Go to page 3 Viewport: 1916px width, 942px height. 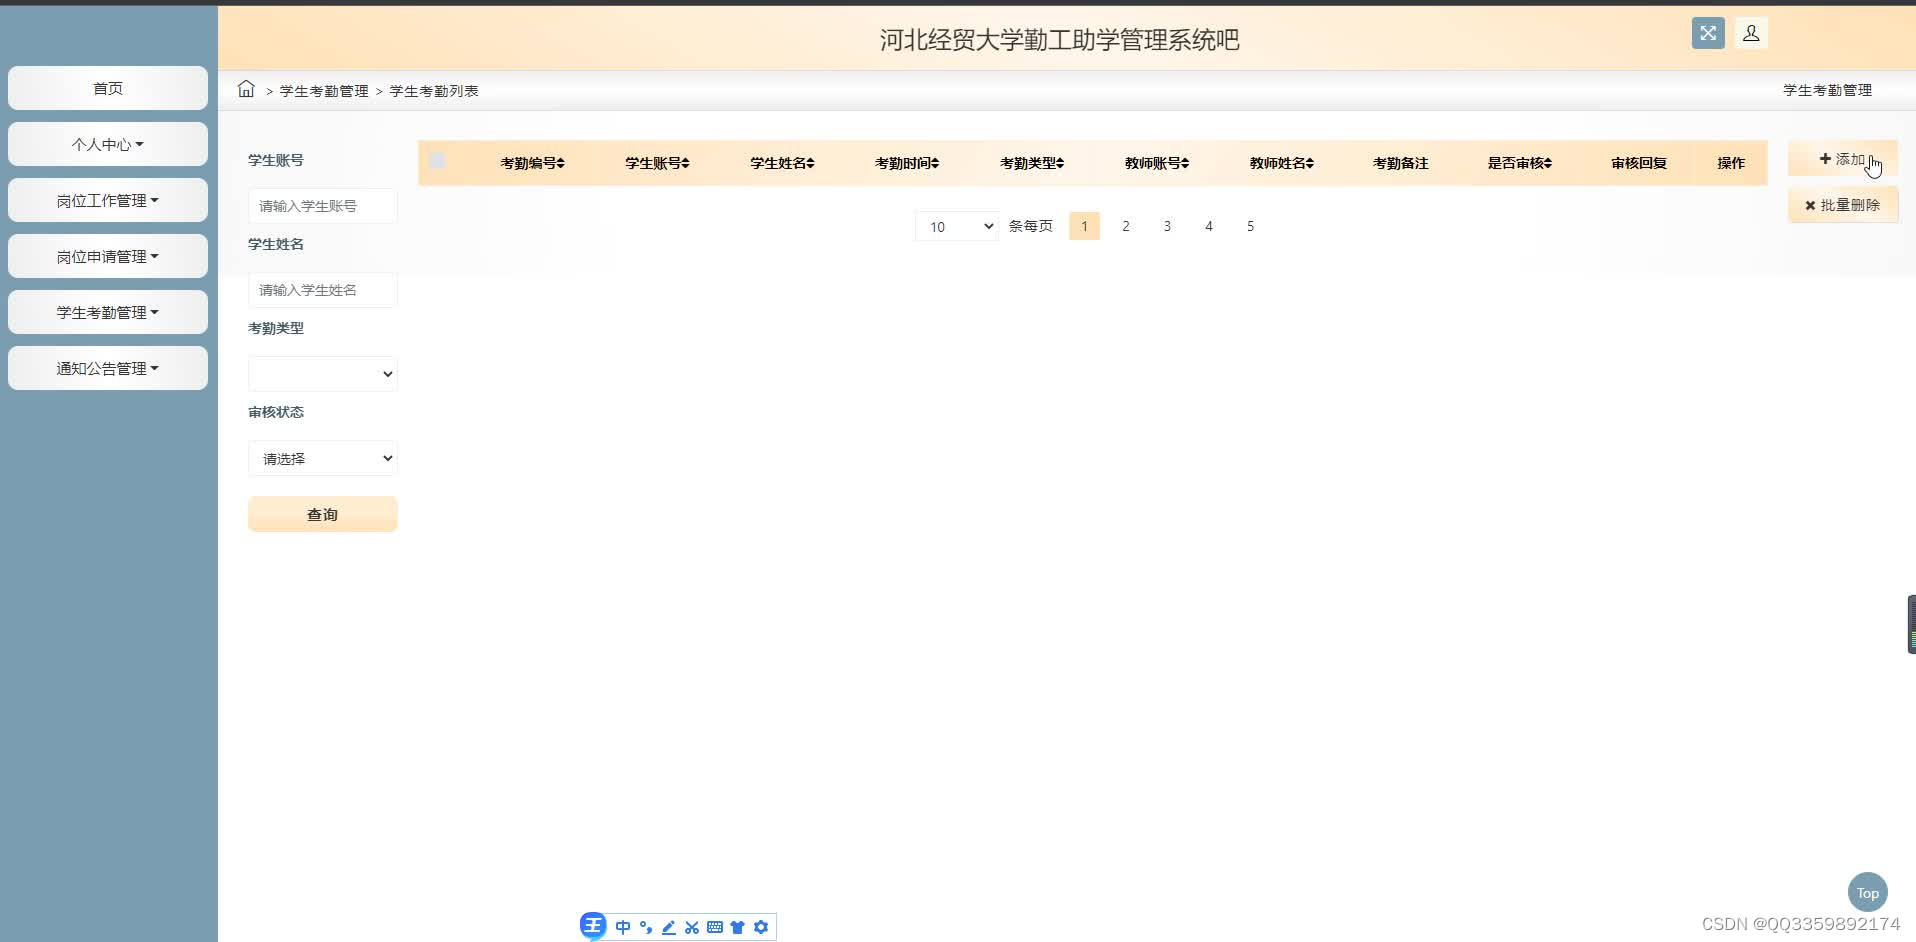pyautogui.click(x=1167, y=226)
